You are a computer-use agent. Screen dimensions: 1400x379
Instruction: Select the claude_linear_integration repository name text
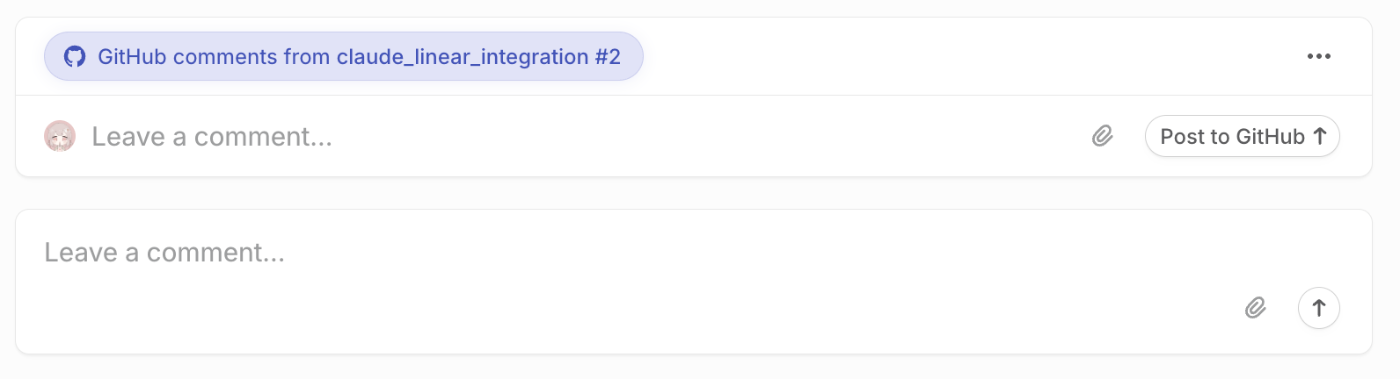click(463, 57)
